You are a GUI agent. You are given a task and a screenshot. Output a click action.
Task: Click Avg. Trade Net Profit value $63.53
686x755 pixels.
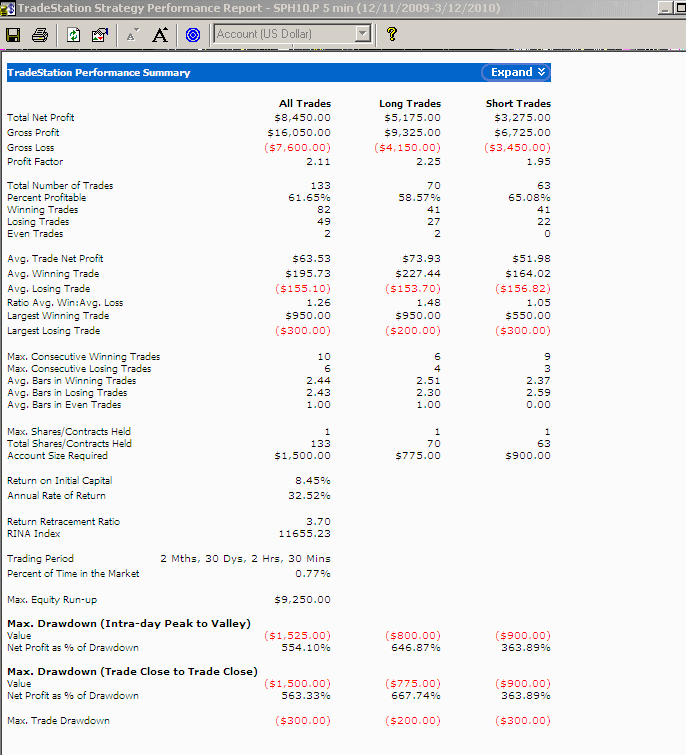click(x=311, y=259)
